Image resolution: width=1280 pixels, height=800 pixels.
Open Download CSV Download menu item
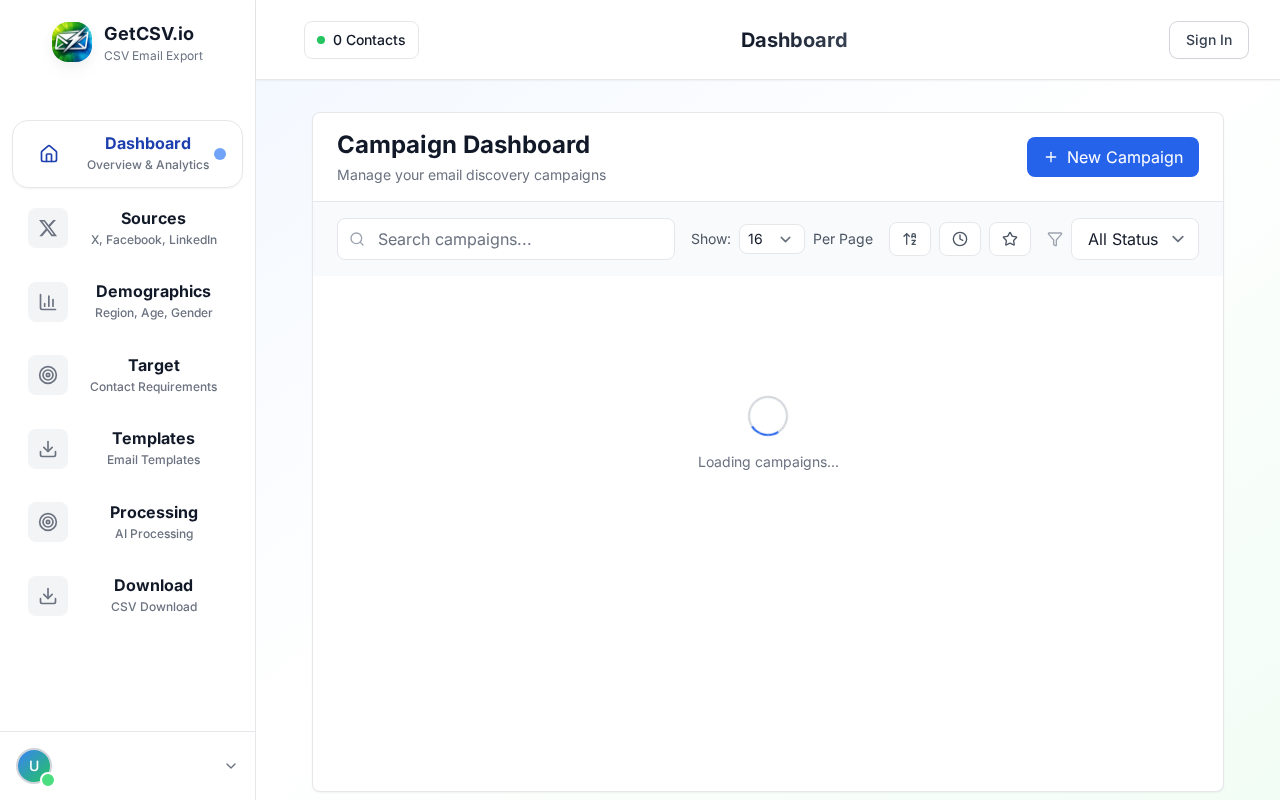click(128, 596)
